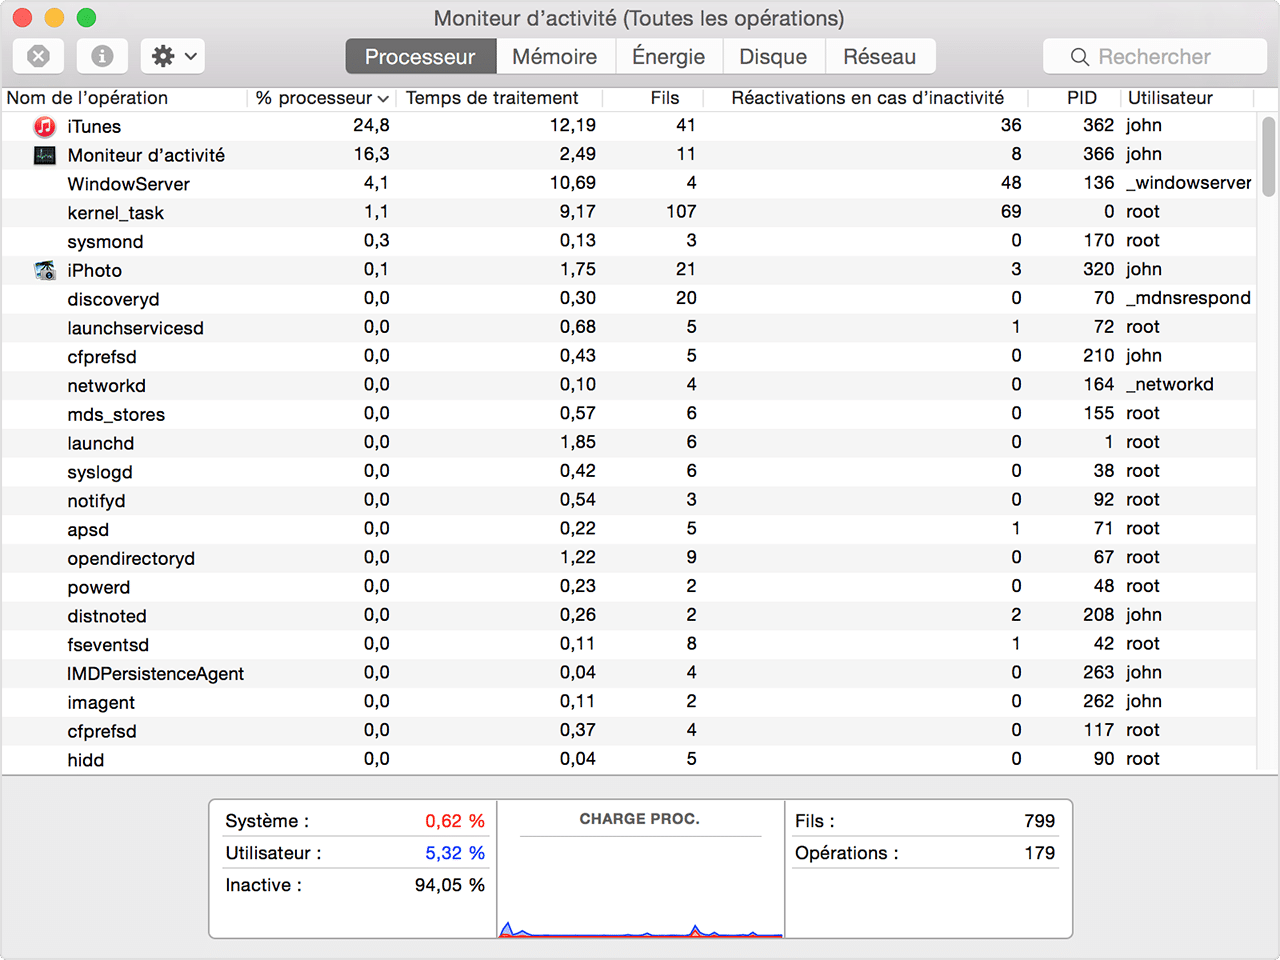This screenshot has width=1280, height=960.
Task: Click the Moniteur d'activité process icon
Action: click(x=45, y=155)
